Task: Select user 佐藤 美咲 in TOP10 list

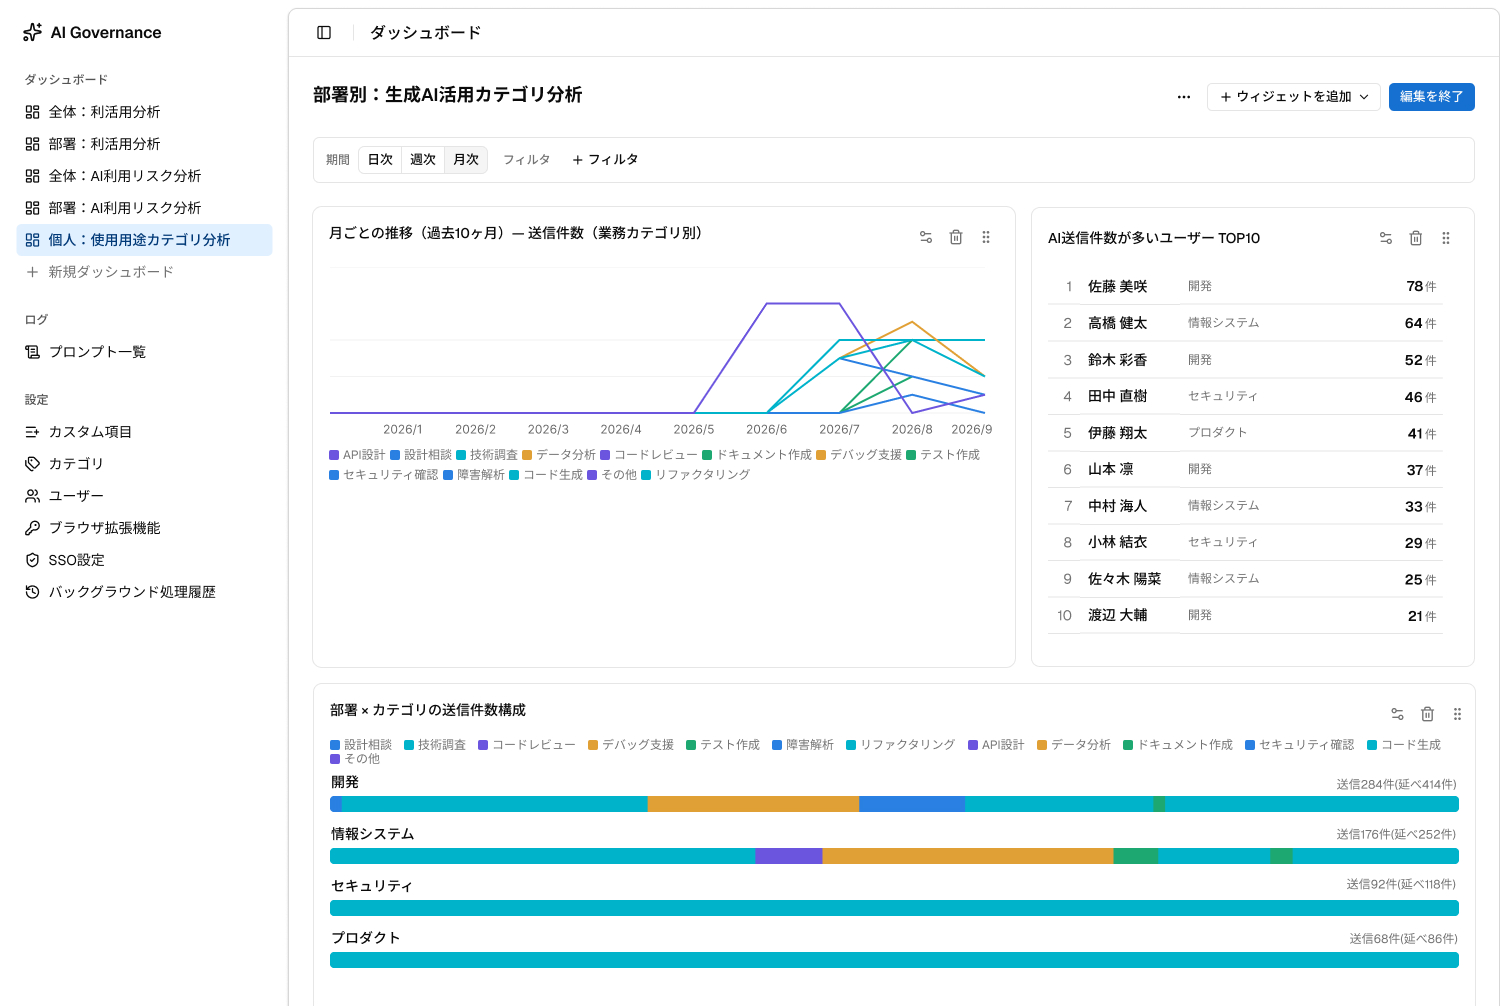Action: (x=1246, y=287)
